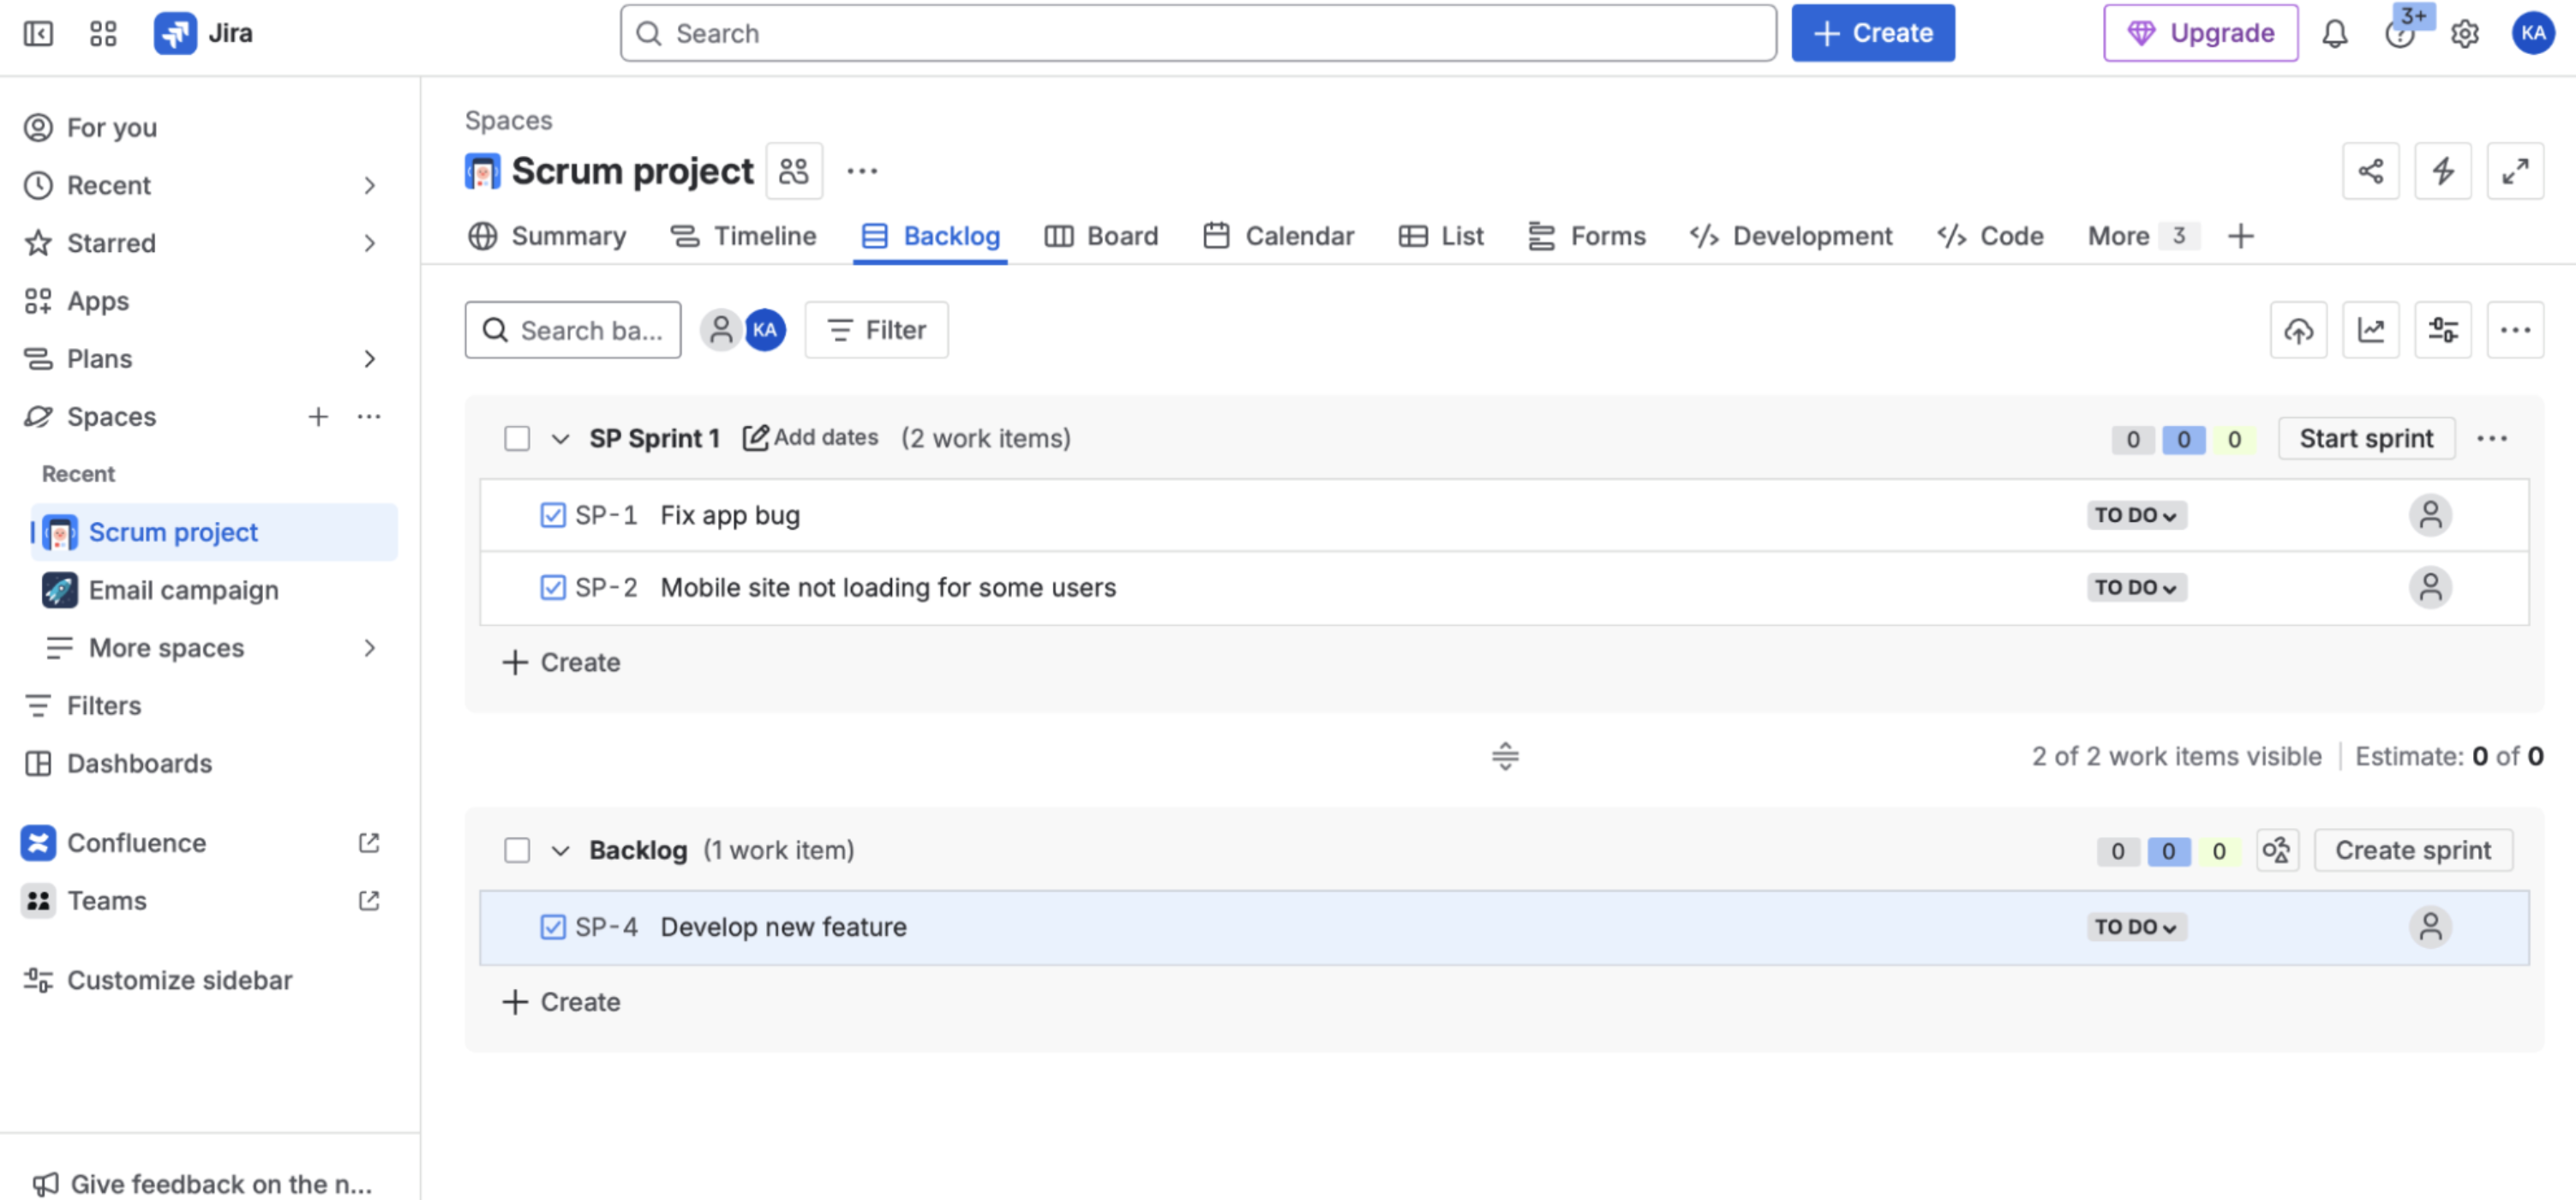Enter full screen with the expand arrows icon

[x=2515, y=171]
